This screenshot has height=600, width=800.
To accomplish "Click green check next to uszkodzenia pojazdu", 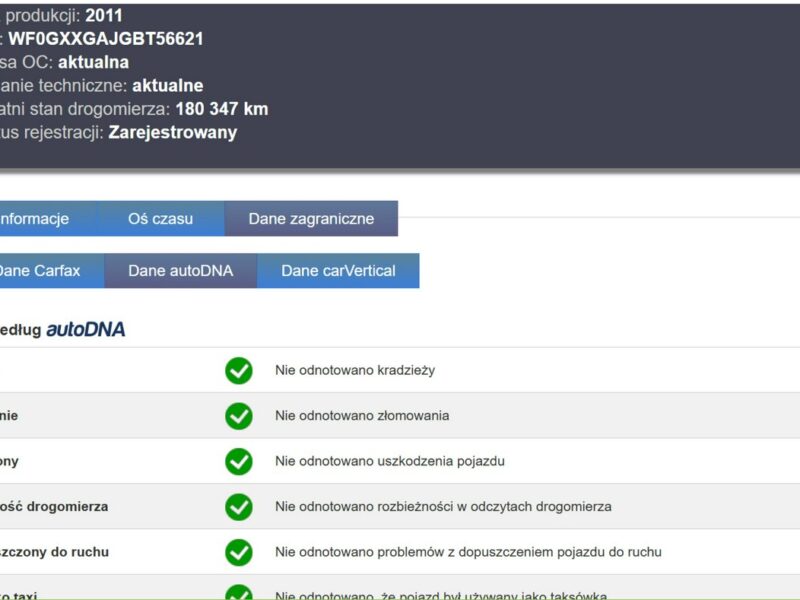I will [239, 461].
